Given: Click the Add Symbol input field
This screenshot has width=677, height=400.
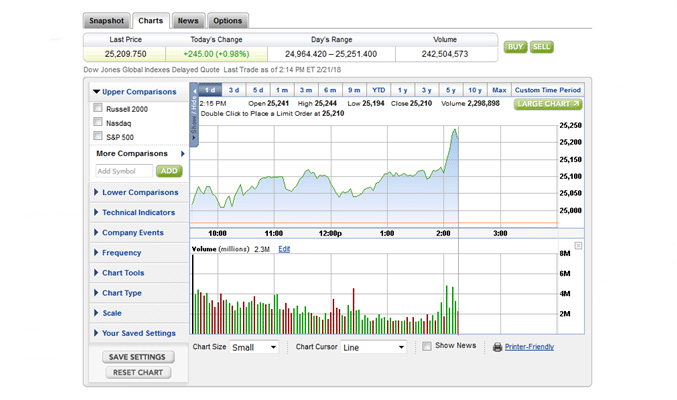Looking at the screenshot, I should 124,171.
